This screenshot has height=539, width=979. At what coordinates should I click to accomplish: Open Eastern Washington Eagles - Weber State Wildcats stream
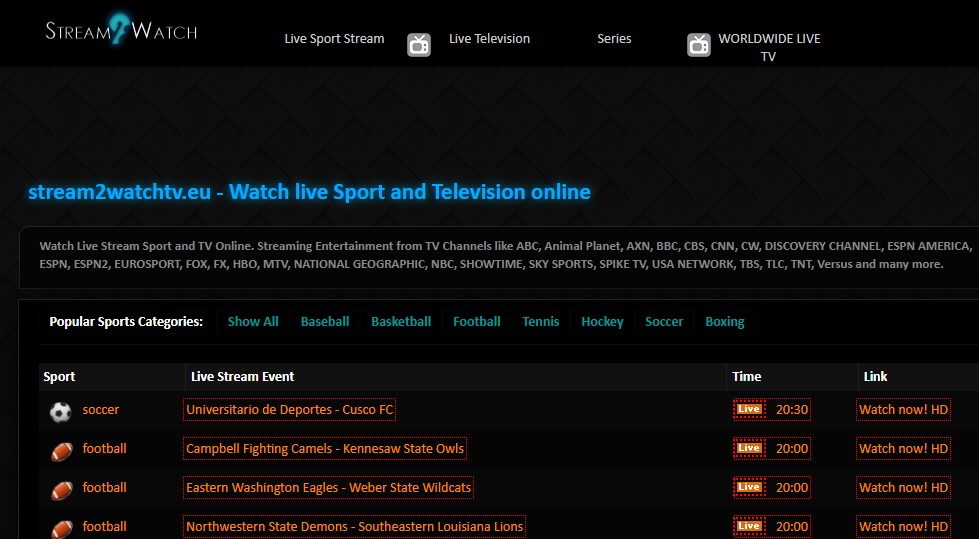click(x=328, y=487)
